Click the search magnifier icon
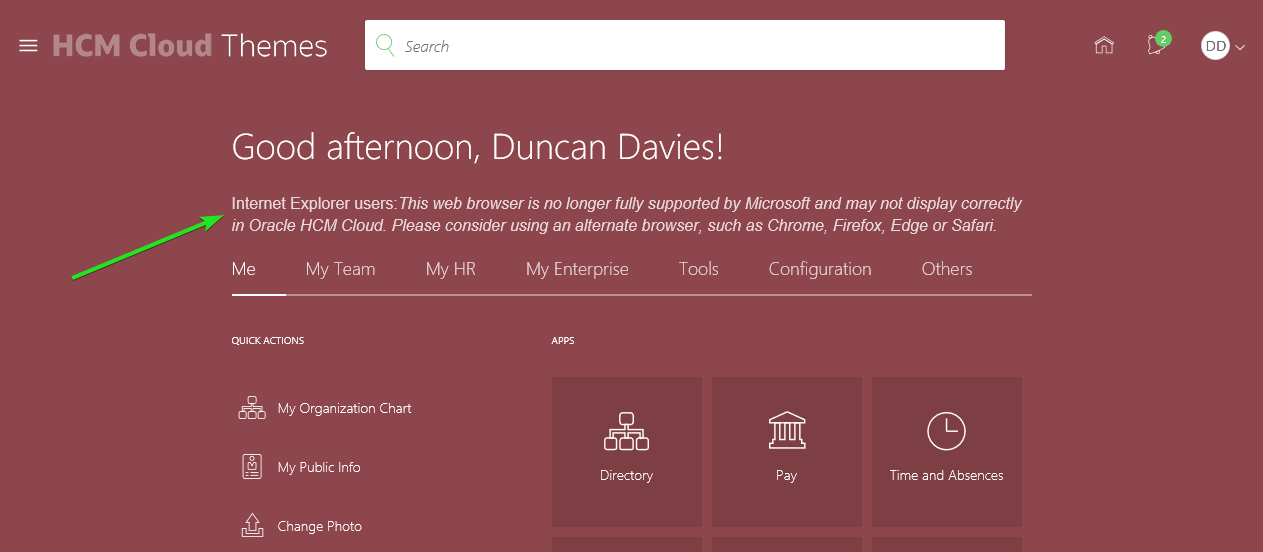 tap(385, 46)
